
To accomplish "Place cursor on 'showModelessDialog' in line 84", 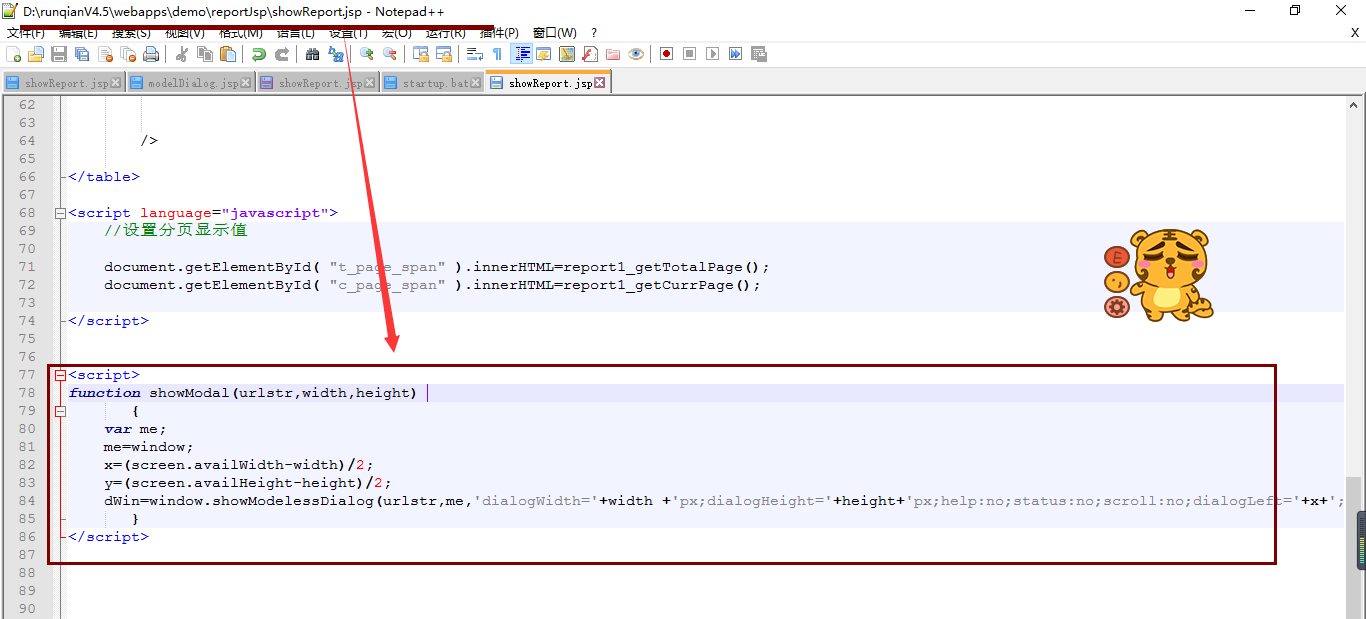I will click(x=294, y=501).
